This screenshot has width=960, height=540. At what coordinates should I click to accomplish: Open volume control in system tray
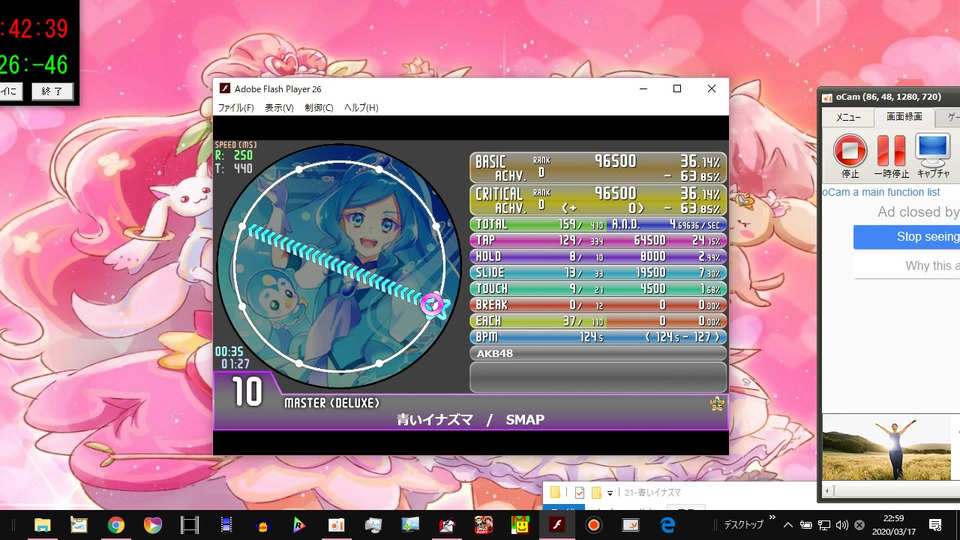tap(842, 525)
